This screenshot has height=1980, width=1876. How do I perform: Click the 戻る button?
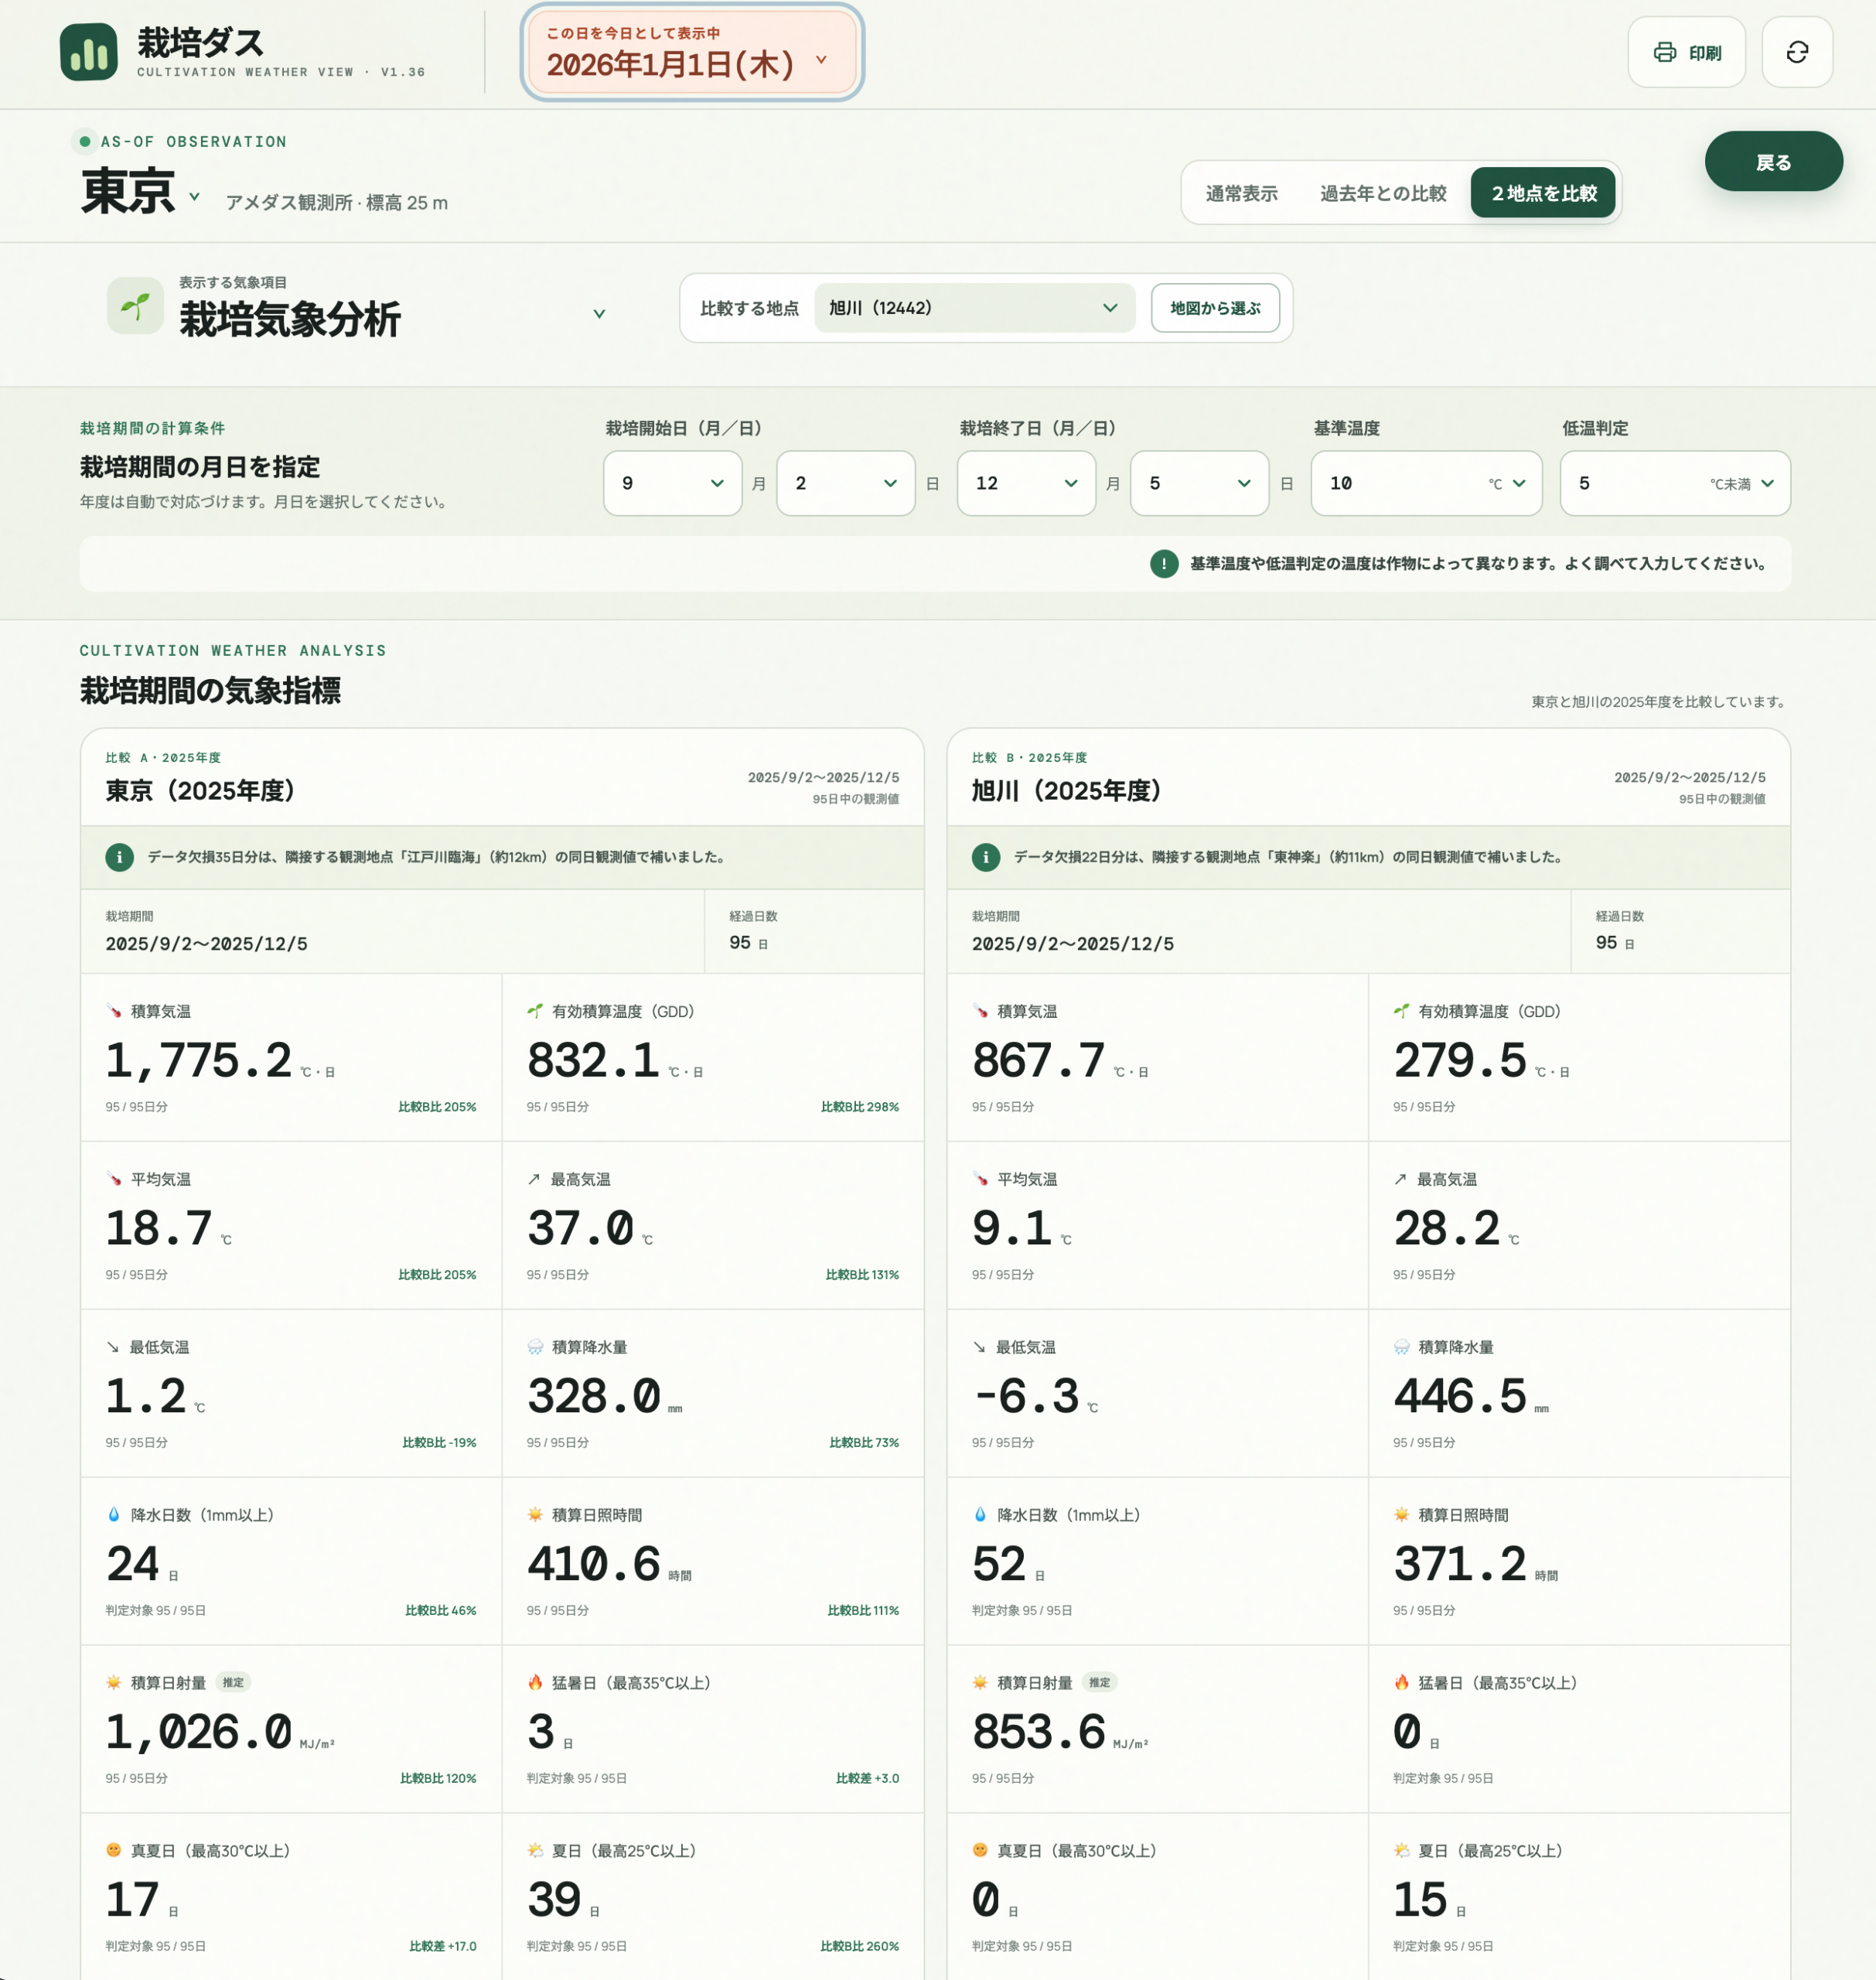1773,161
